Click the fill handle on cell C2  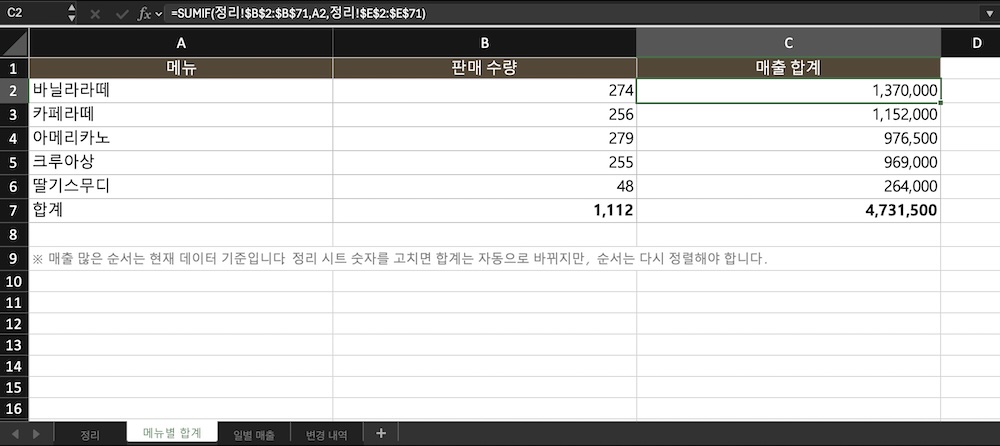(941, 102)
